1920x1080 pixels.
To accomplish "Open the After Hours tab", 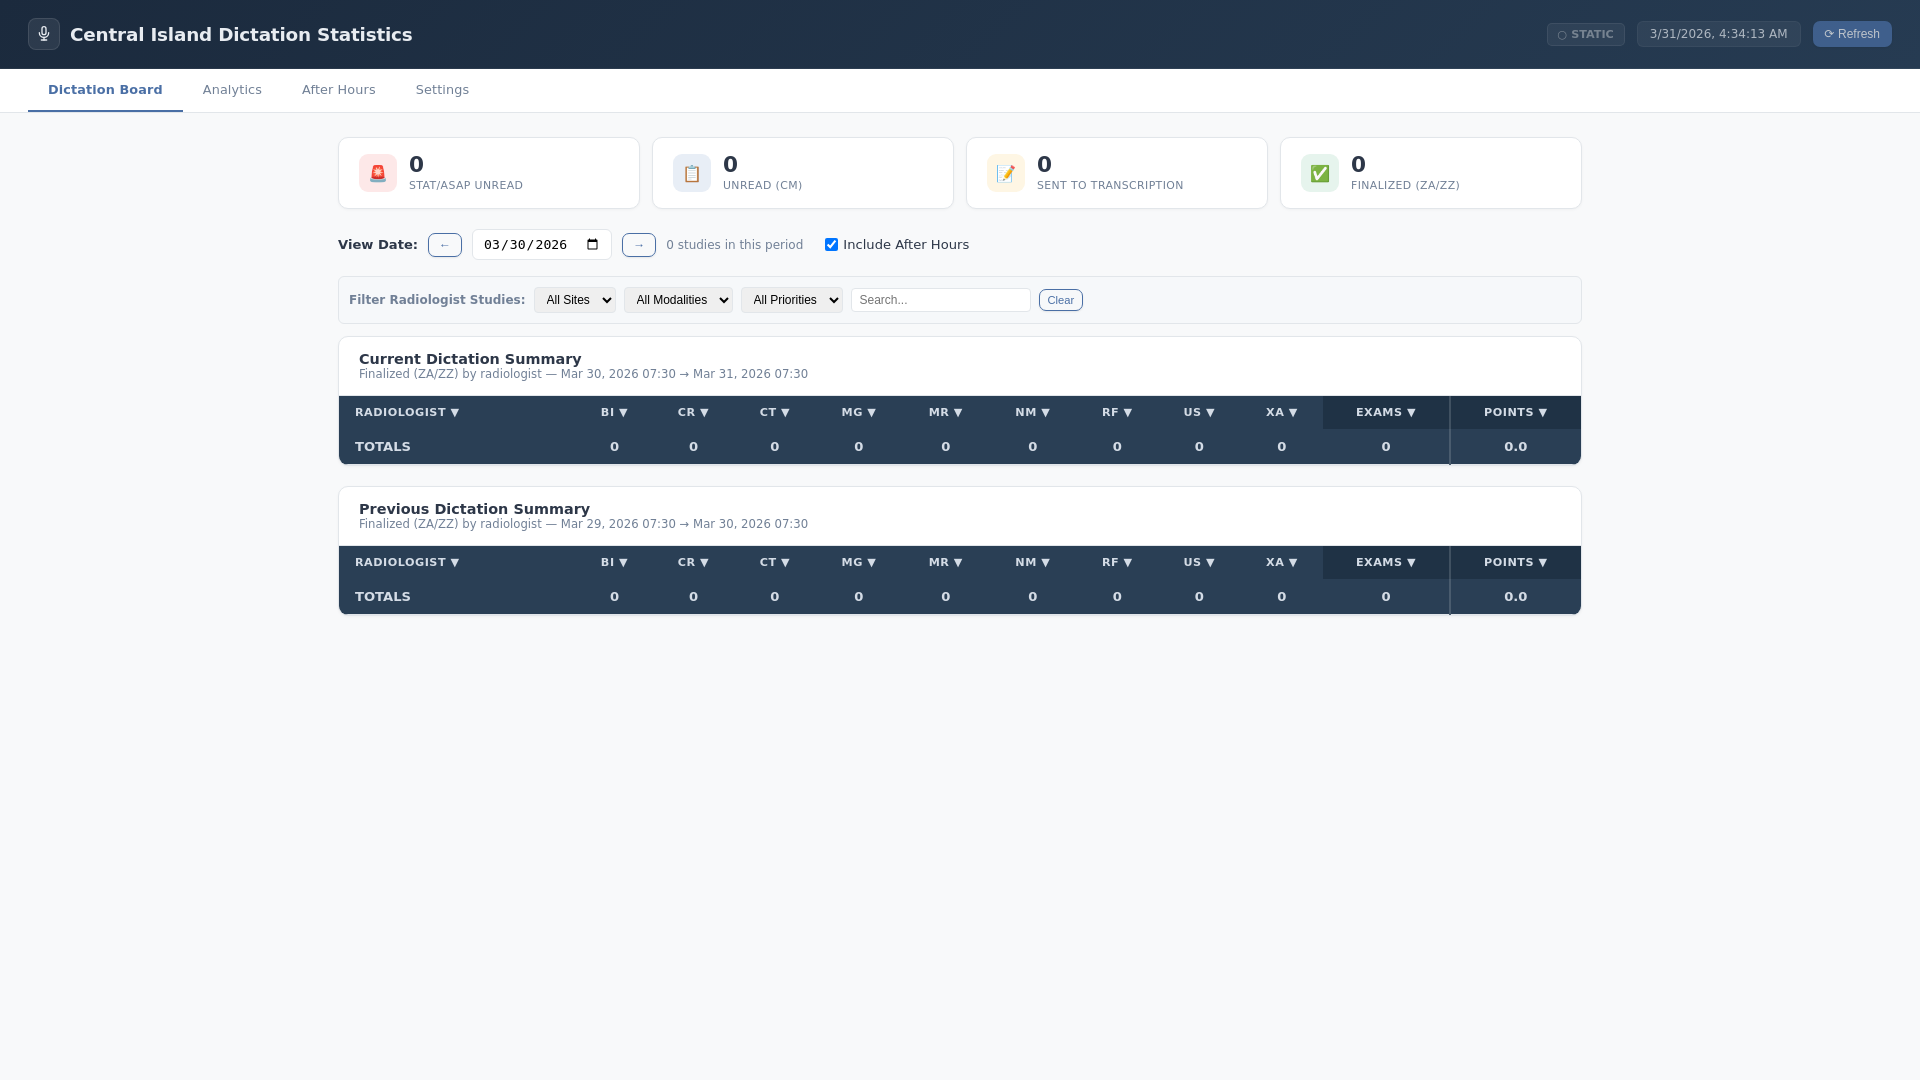I will (339, 90).
